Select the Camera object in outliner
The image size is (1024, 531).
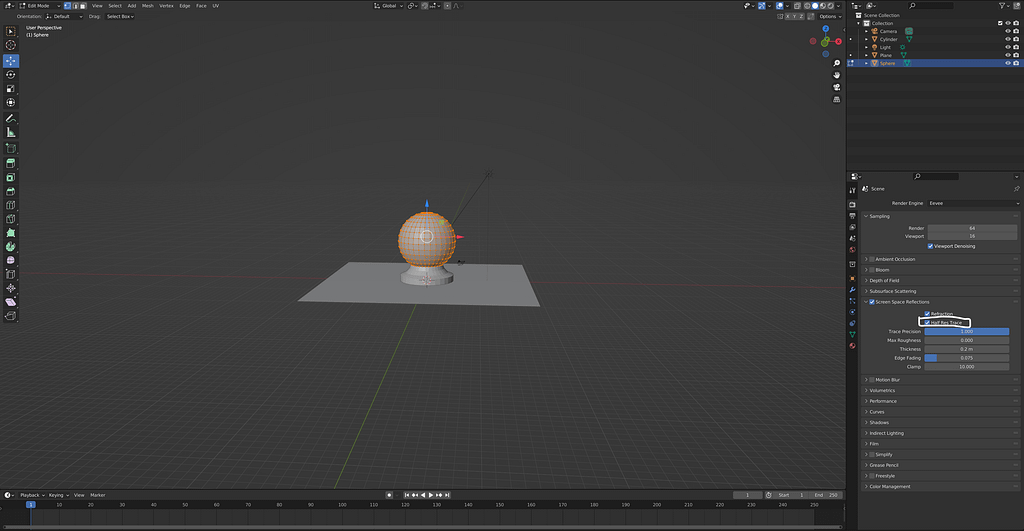coord(888,31)
